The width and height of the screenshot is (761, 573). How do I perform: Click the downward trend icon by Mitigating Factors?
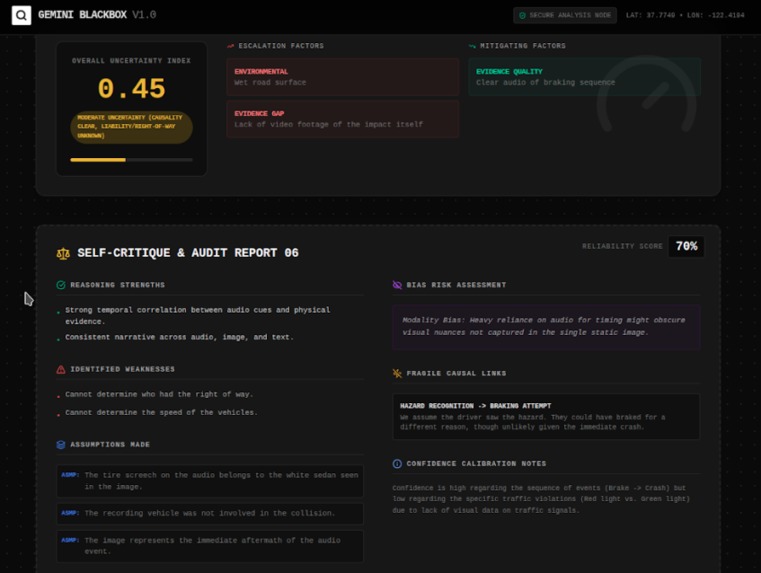(x=472, y=46)
